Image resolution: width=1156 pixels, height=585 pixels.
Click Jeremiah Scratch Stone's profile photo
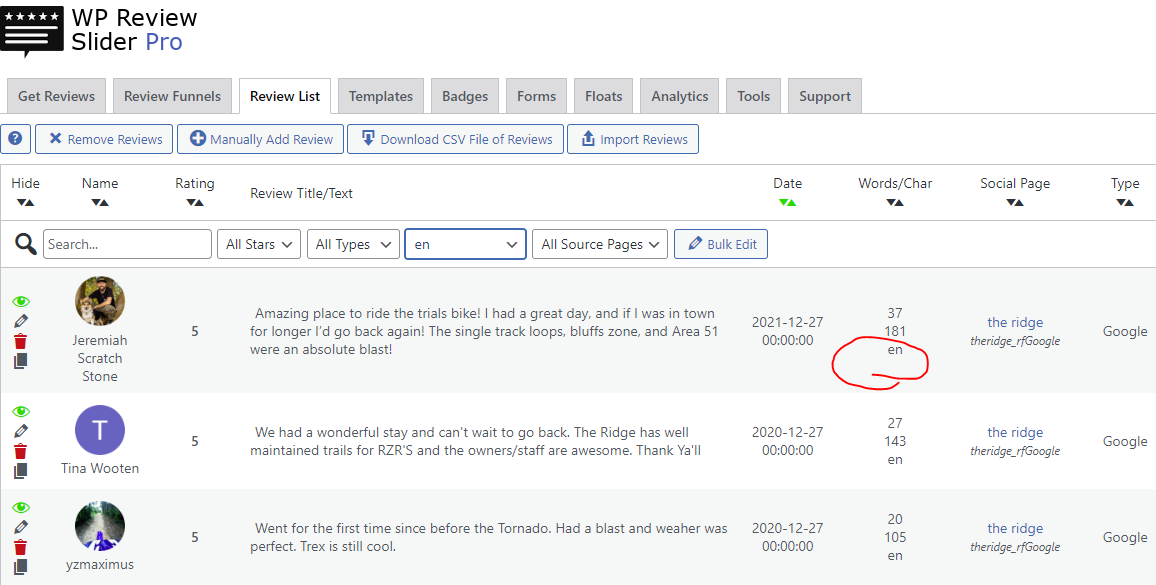(100, 302)
